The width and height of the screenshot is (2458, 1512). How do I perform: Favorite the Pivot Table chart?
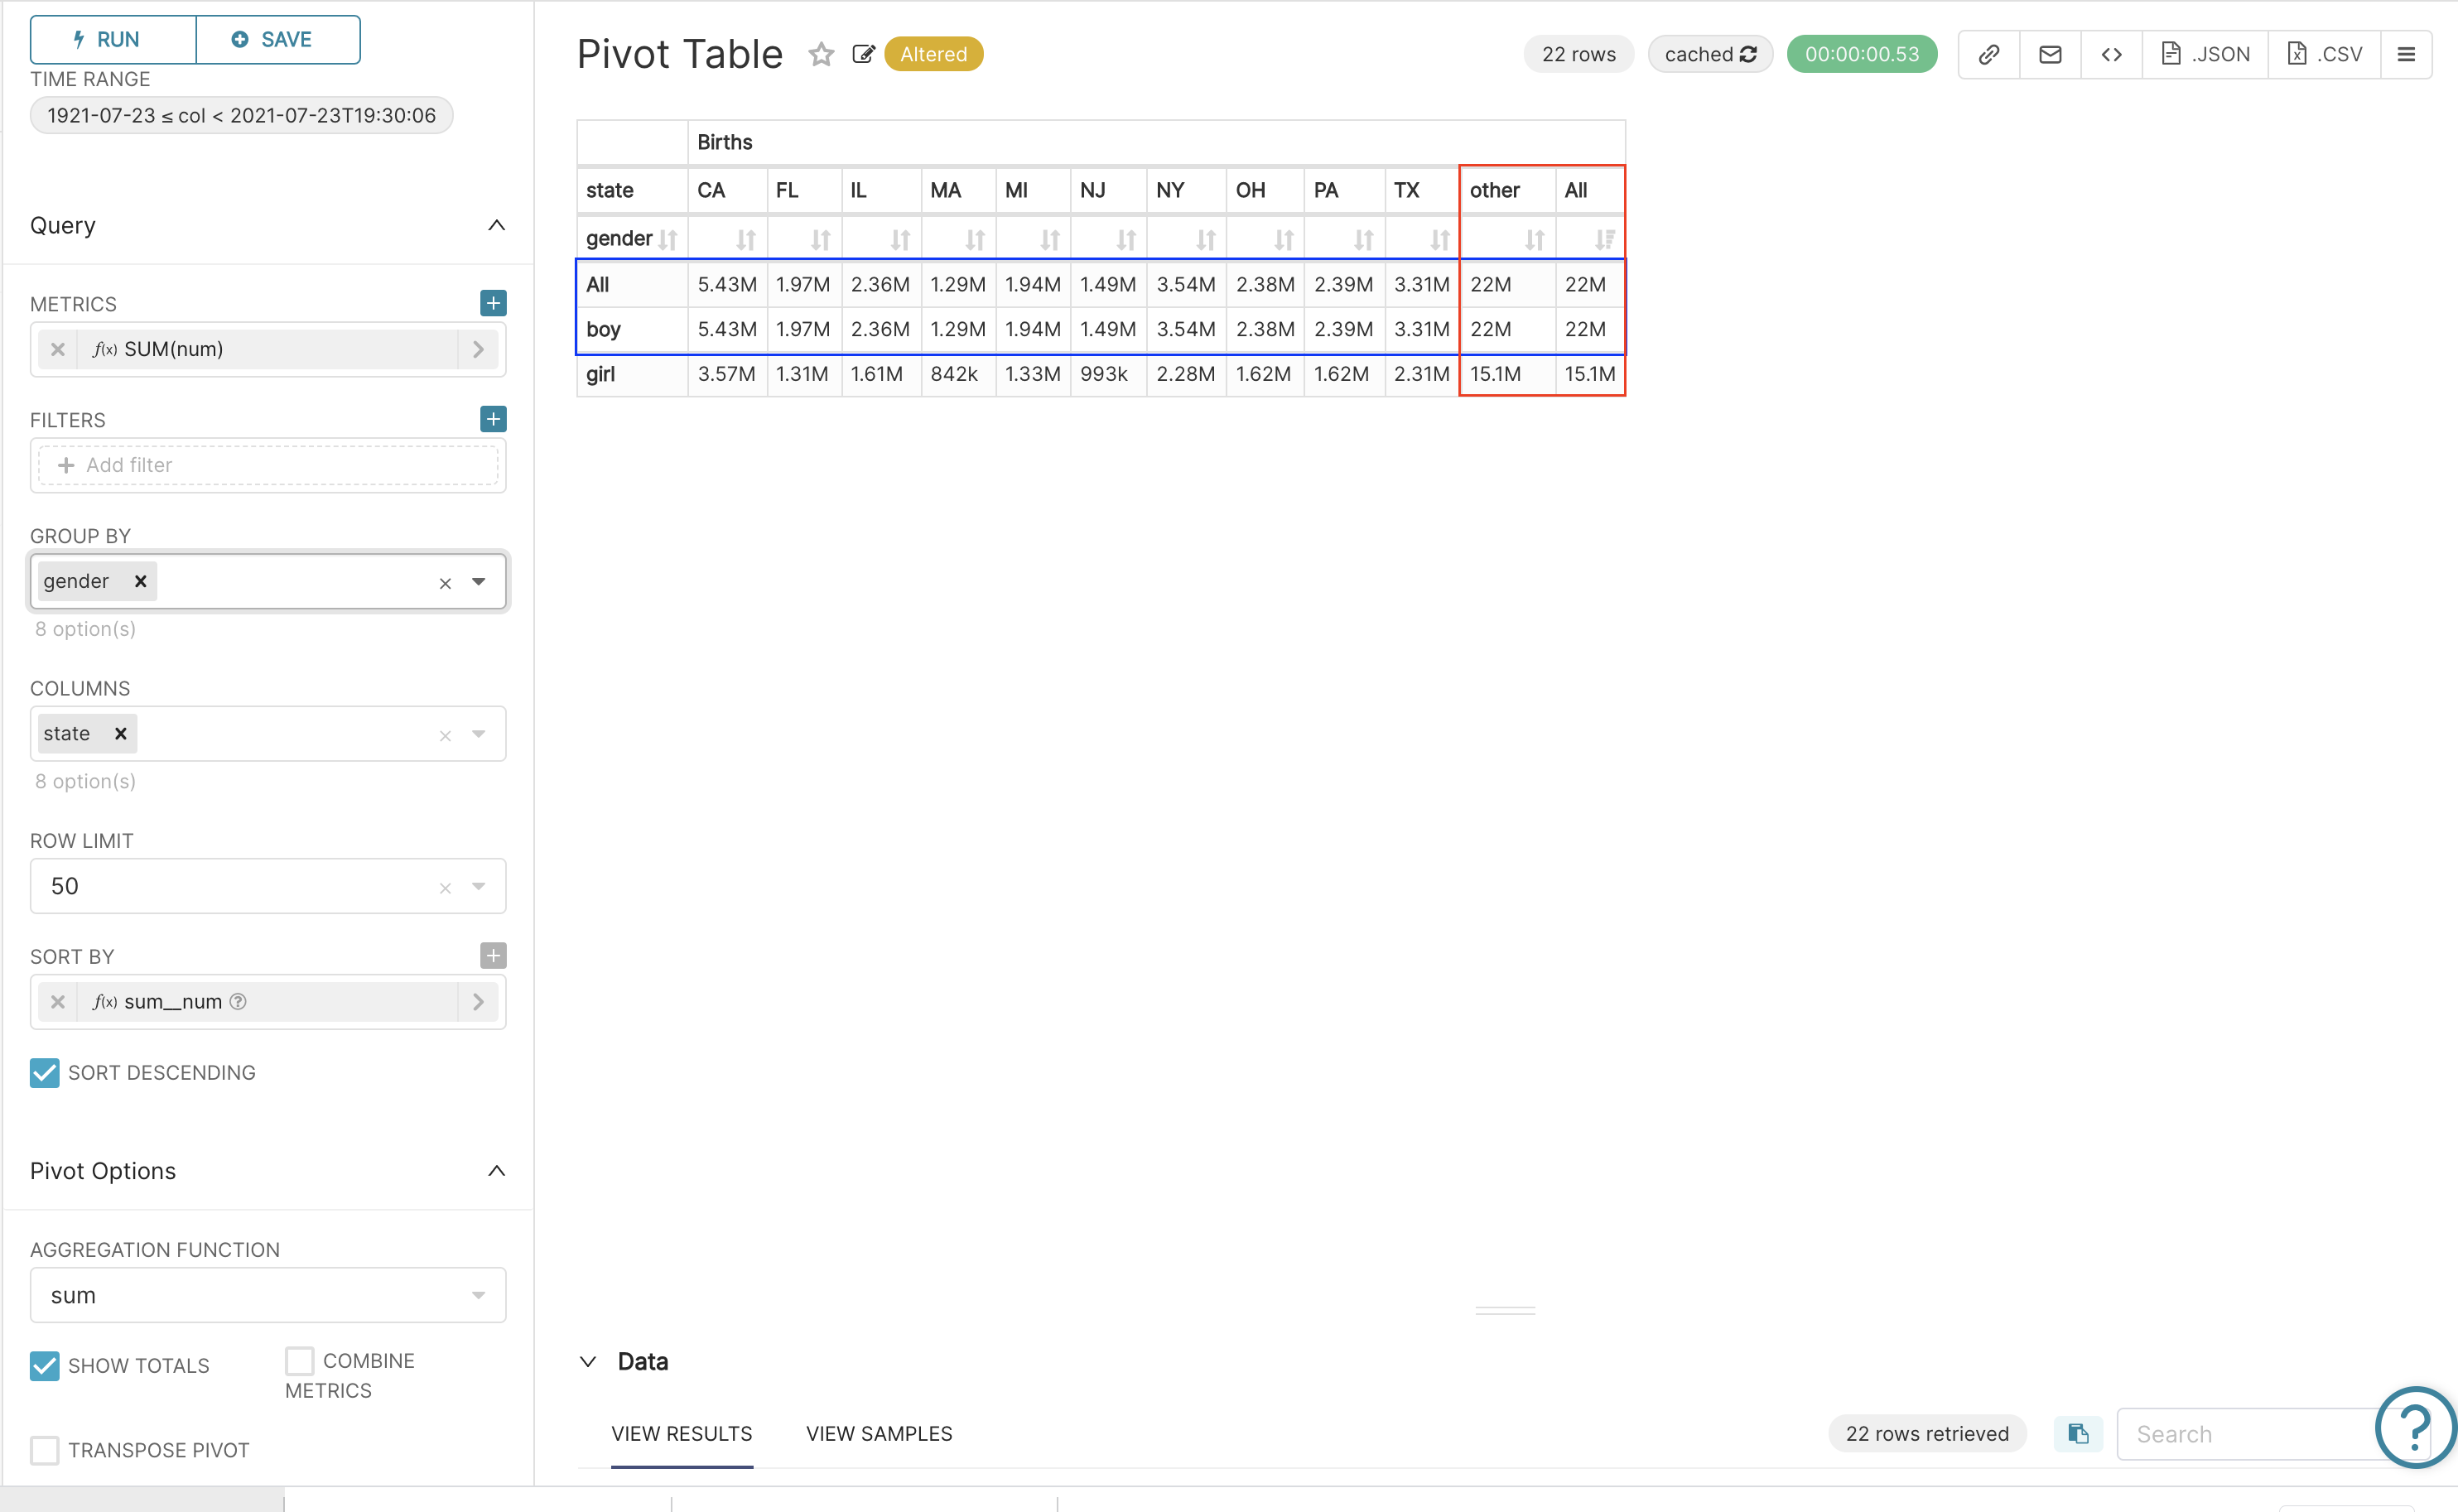pos(820,55)
